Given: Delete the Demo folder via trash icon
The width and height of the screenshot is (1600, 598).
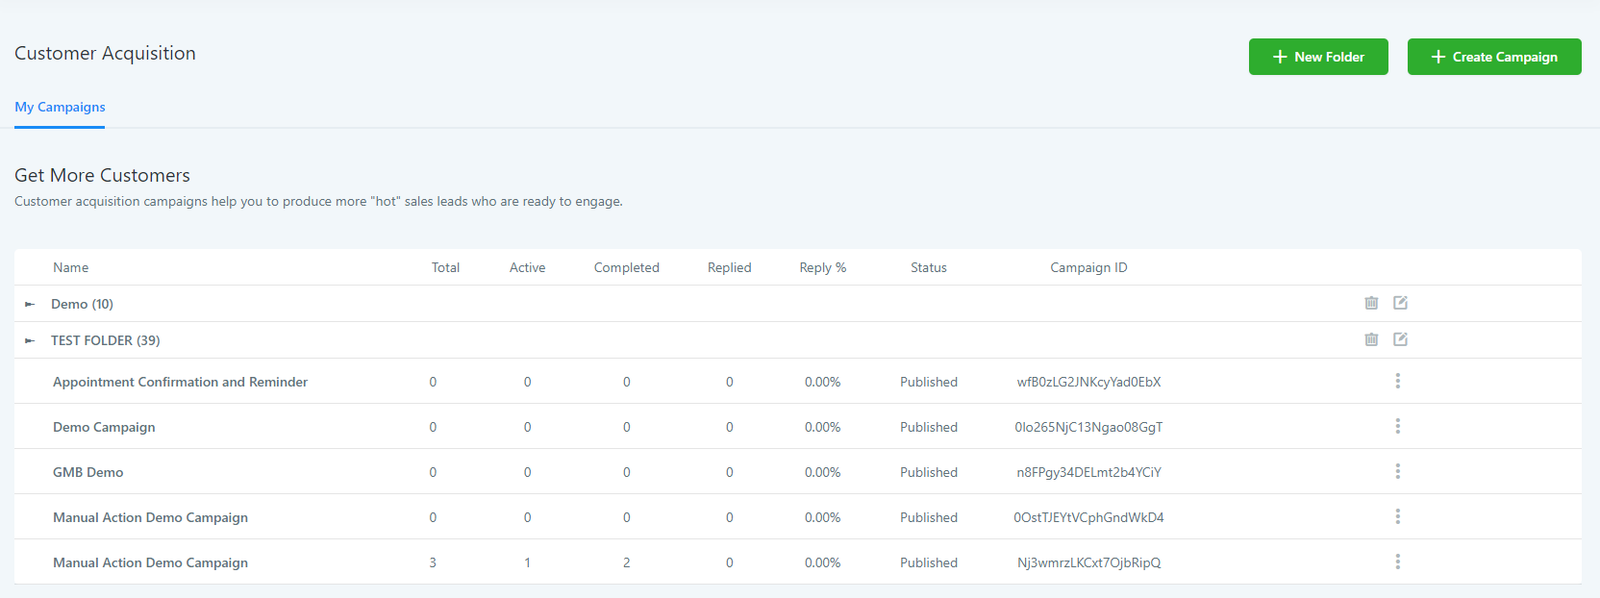Looking at the screenshot, I should coord(1371,303).
